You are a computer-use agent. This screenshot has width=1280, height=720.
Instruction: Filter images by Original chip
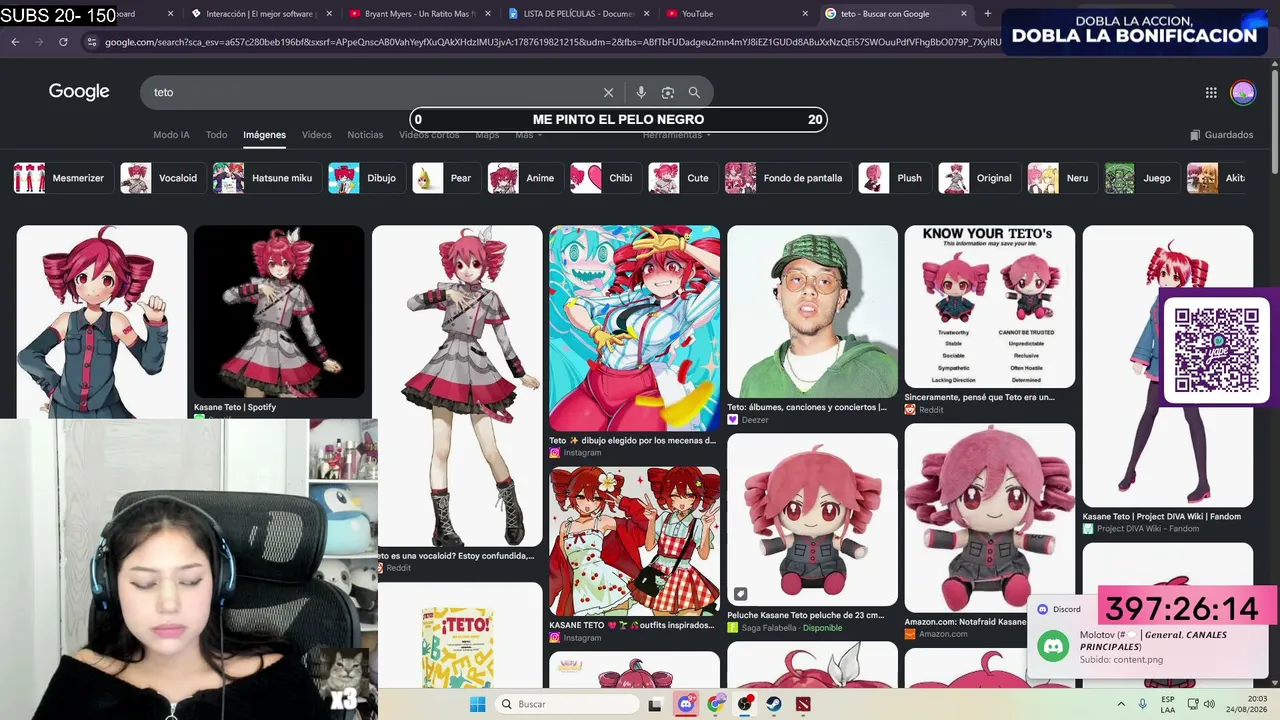pos(978,178)
